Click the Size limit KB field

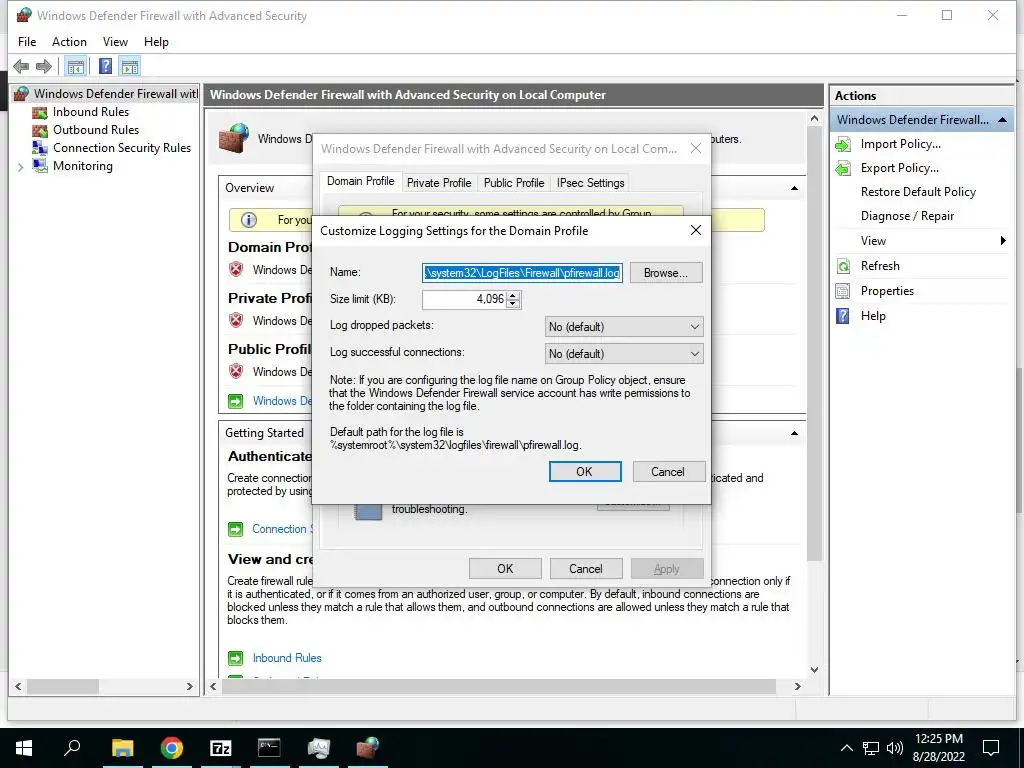click(464, 299)
